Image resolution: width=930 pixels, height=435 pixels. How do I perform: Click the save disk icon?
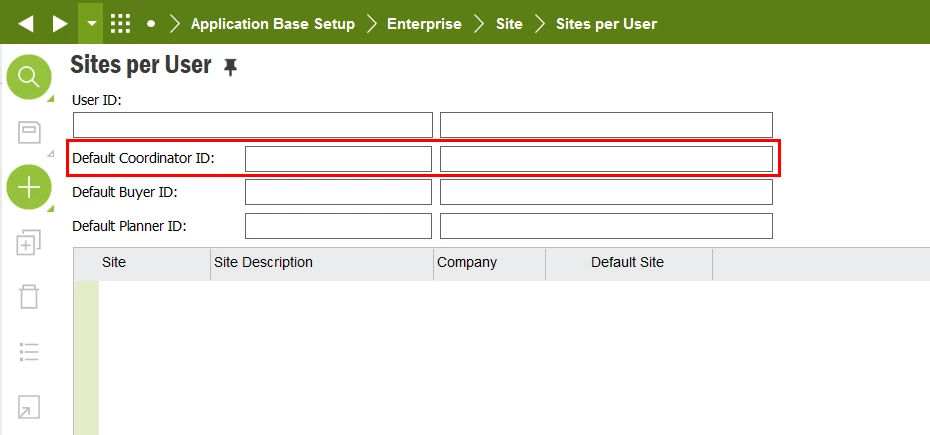click(29, 132)
